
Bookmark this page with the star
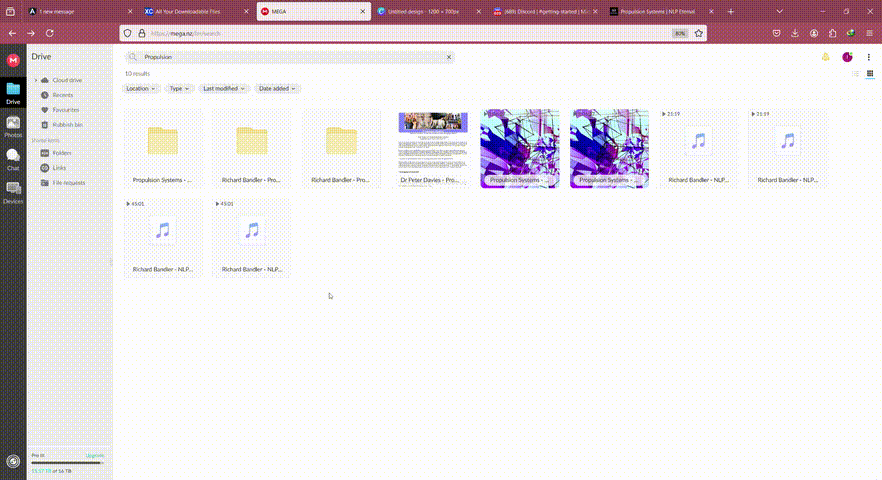click(699, 33)
